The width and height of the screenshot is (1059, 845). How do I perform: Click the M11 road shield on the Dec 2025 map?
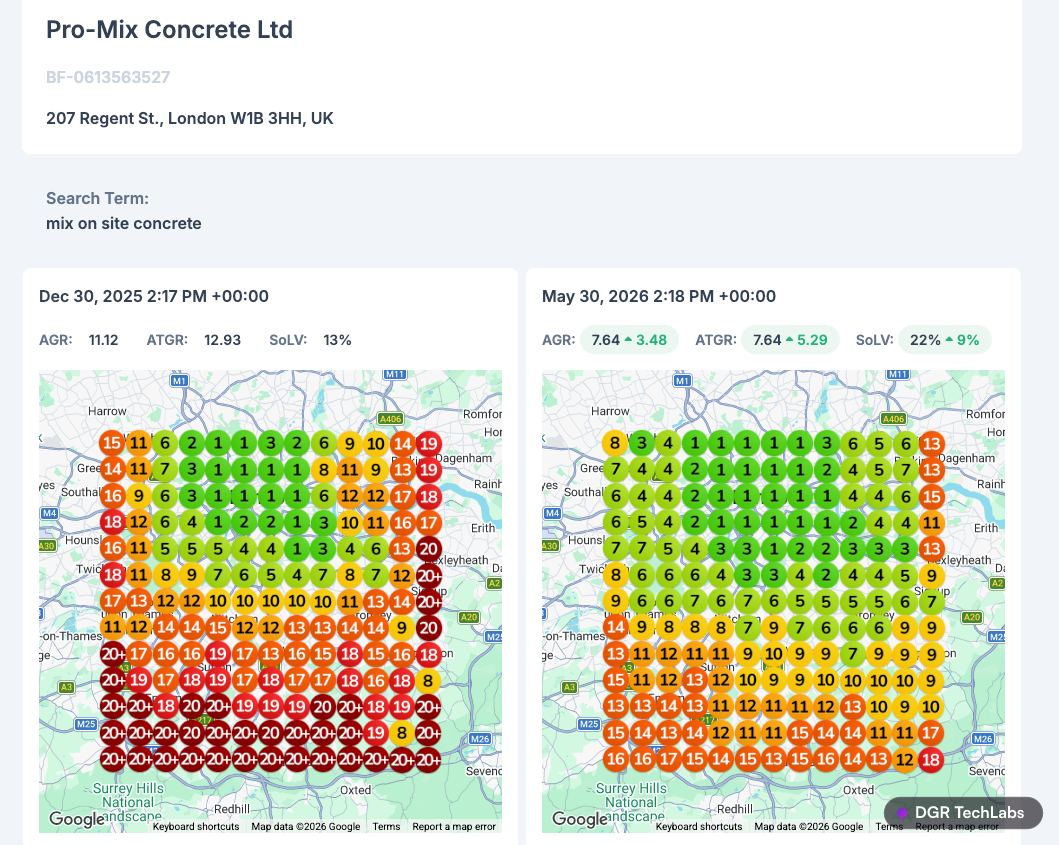(x=394, y=374)
